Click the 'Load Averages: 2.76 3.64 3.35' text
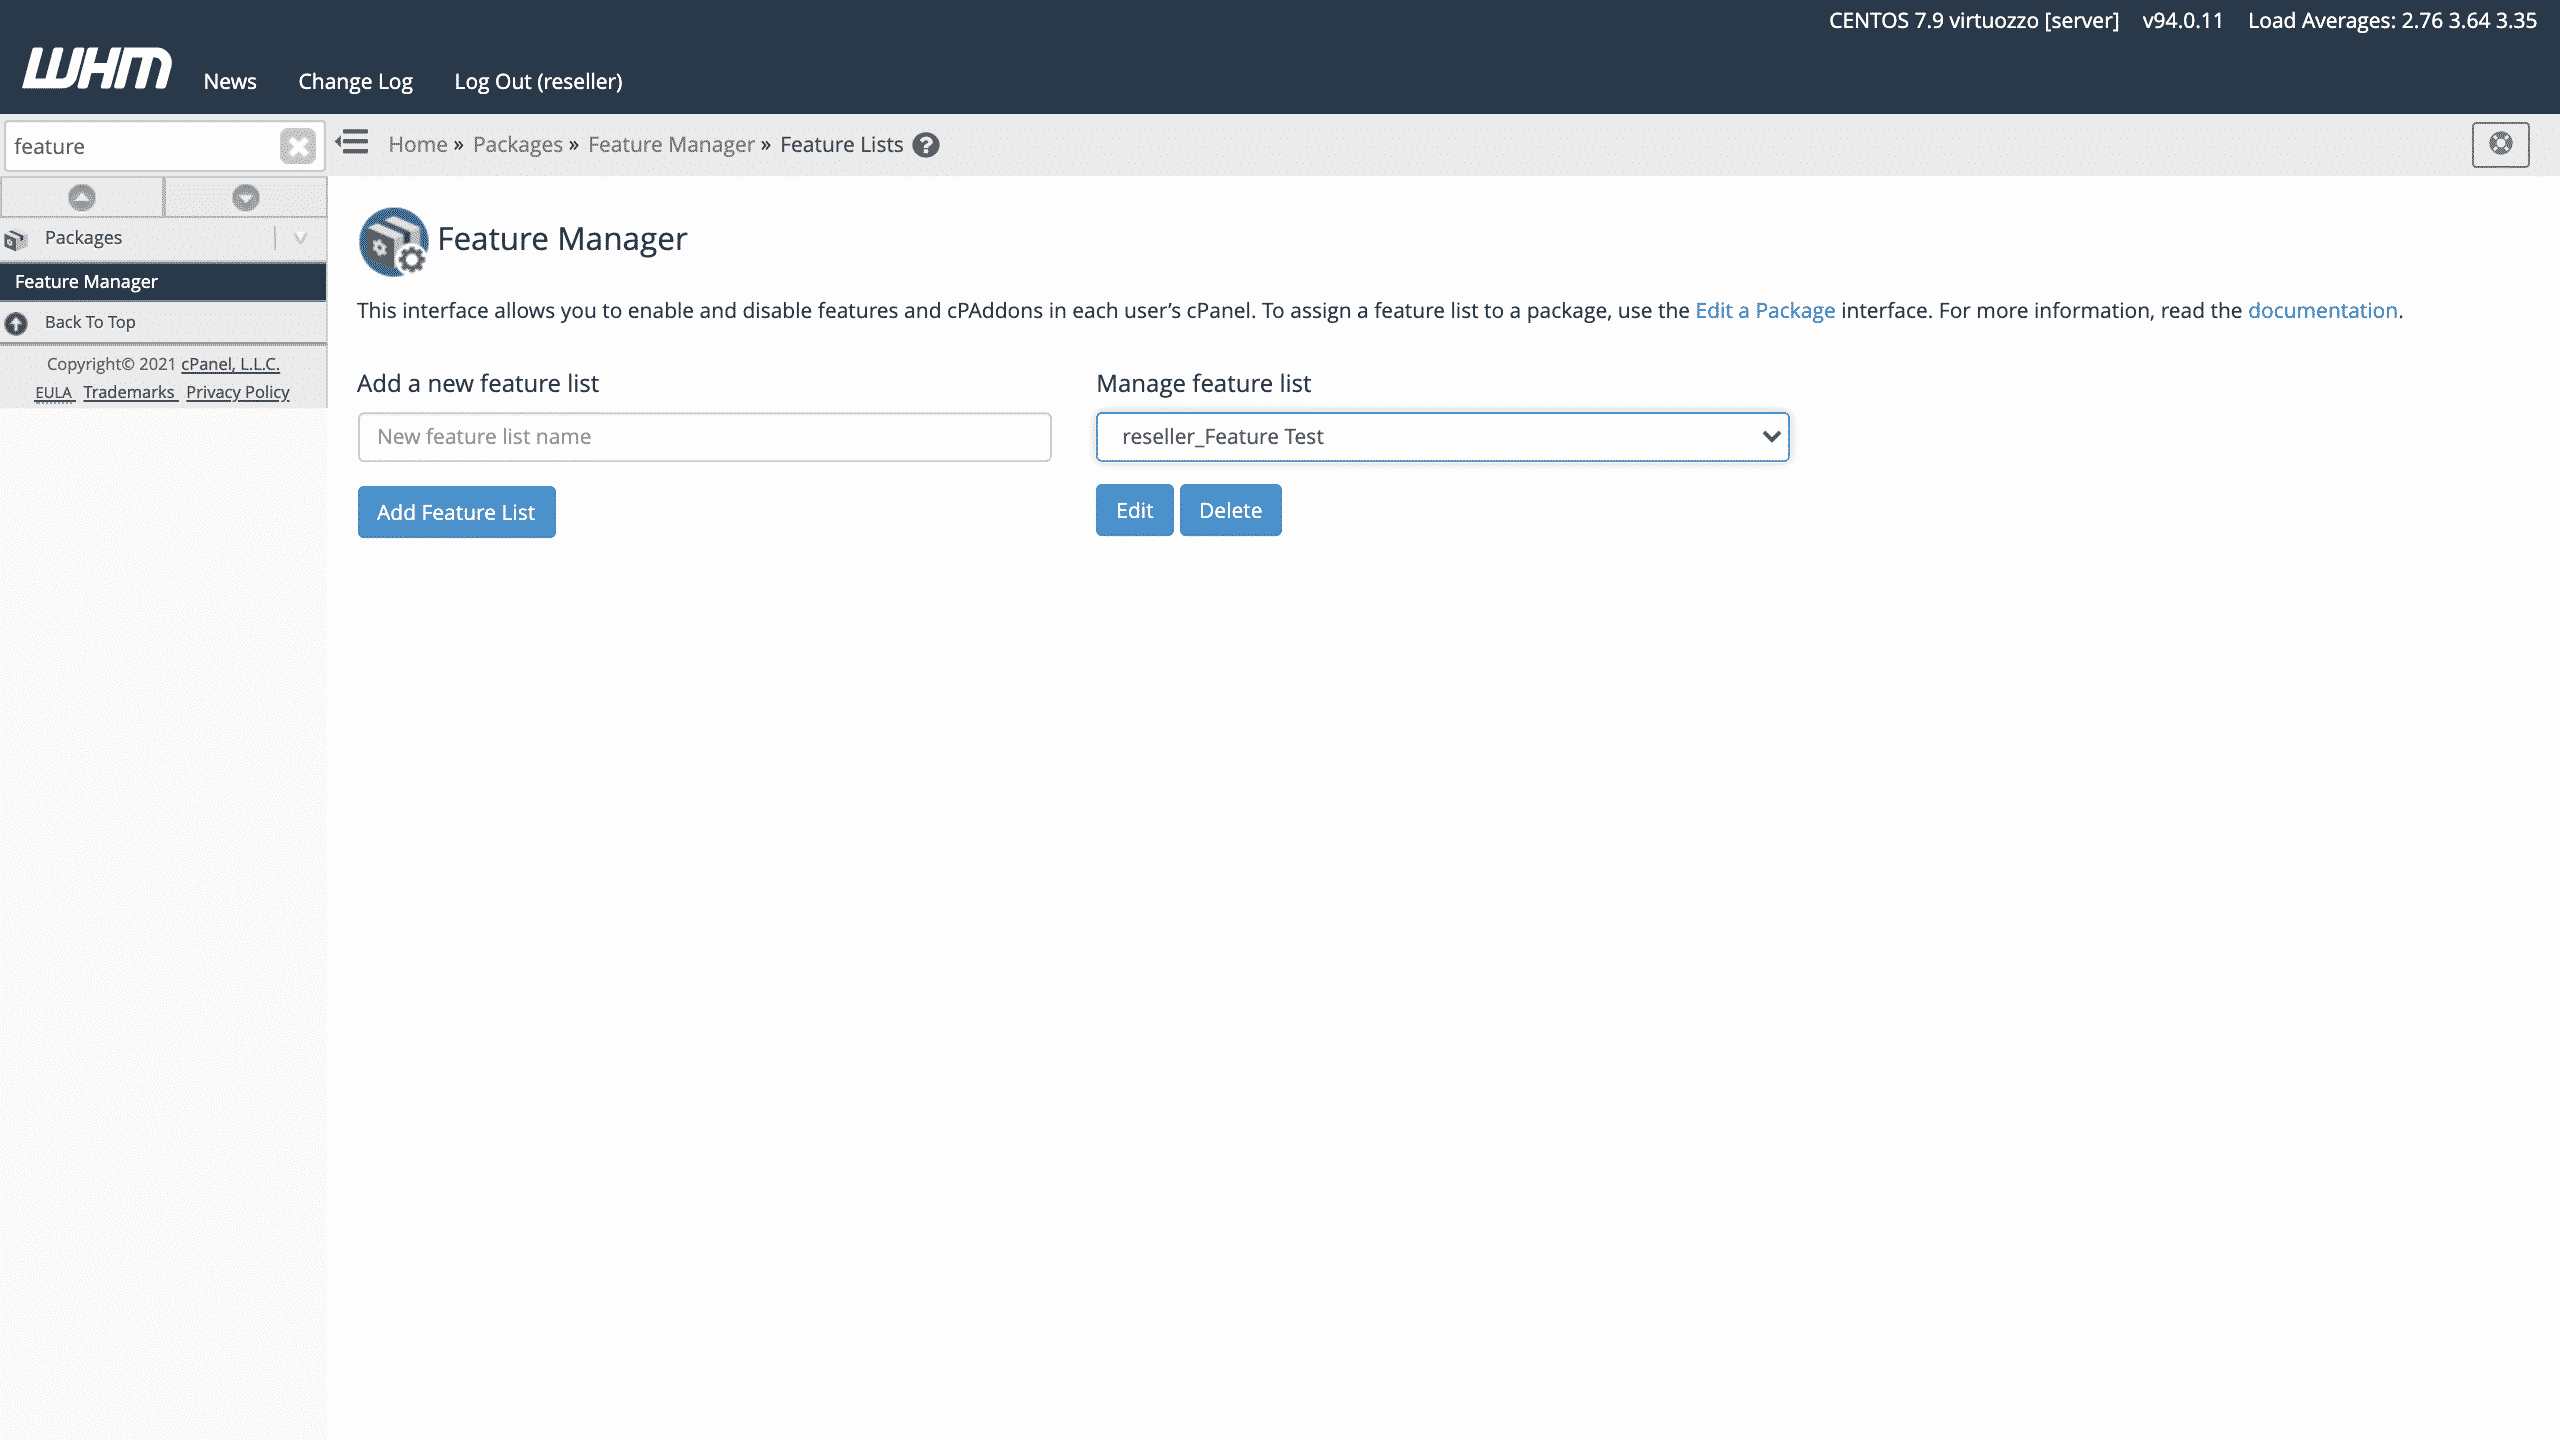The height and width of the screenshot is (1440, 2560). click(2392, 20)
